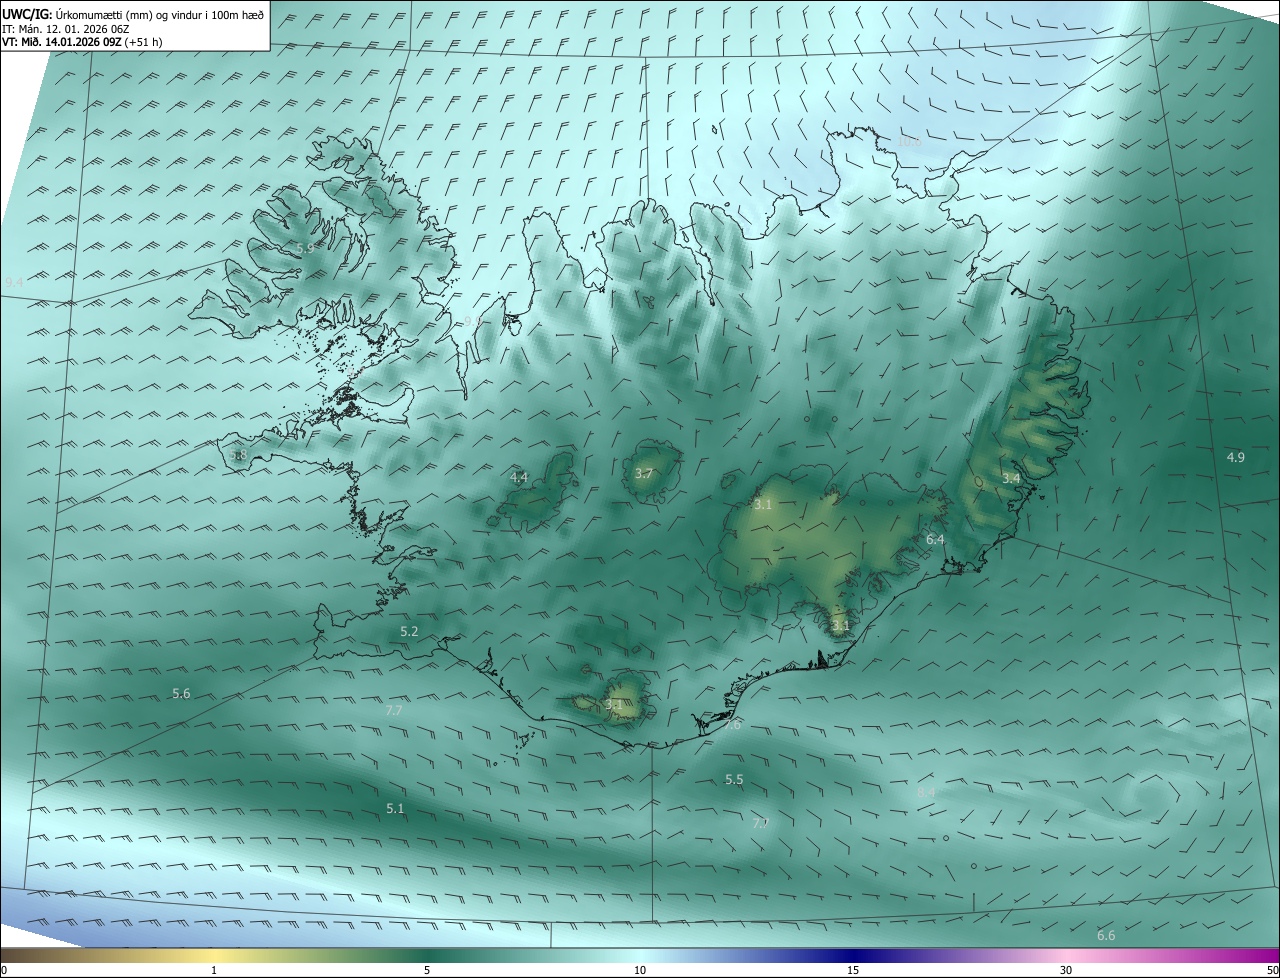Select the 9.4 value label on the map
Viewport: 1280px width, 978px height.
[14, 284]
